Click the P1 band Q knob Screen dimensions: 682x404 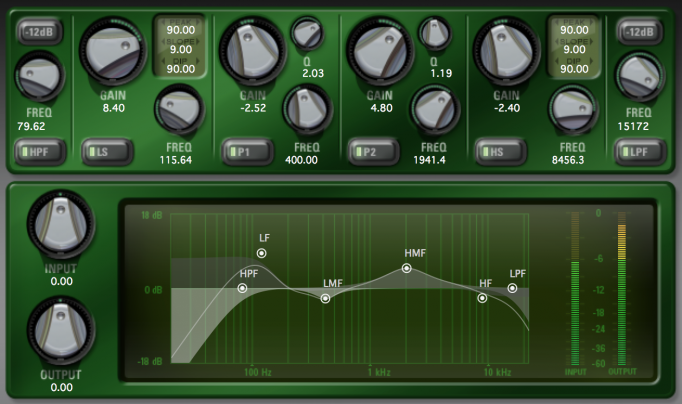(x=307, y=34)
